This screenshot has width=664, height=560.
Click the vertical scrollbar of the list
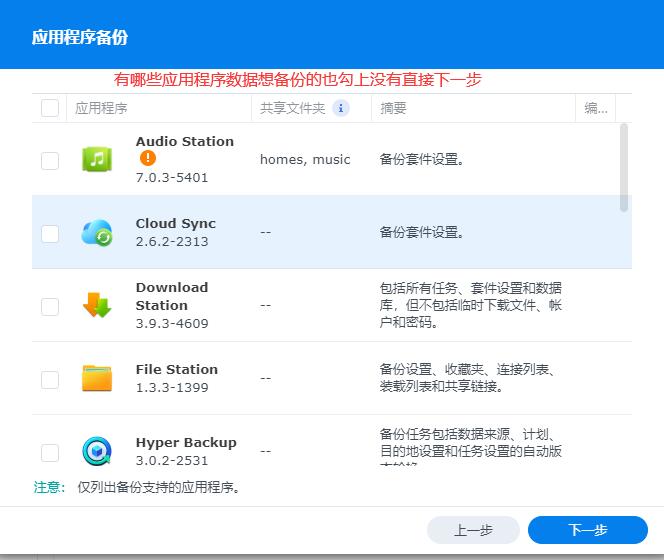624,167
